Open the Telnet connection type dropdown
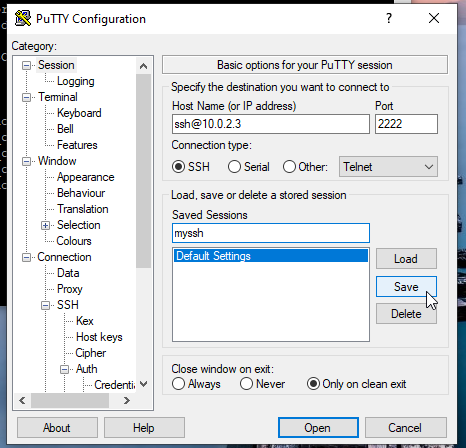Screen dimensions: 466x448 388,167
